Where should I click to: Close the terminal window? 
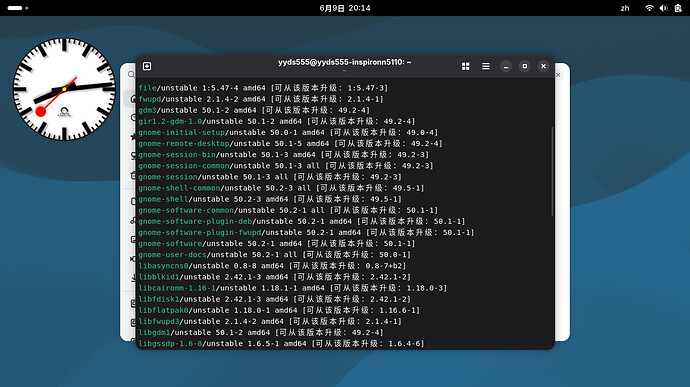click(543, 66)
